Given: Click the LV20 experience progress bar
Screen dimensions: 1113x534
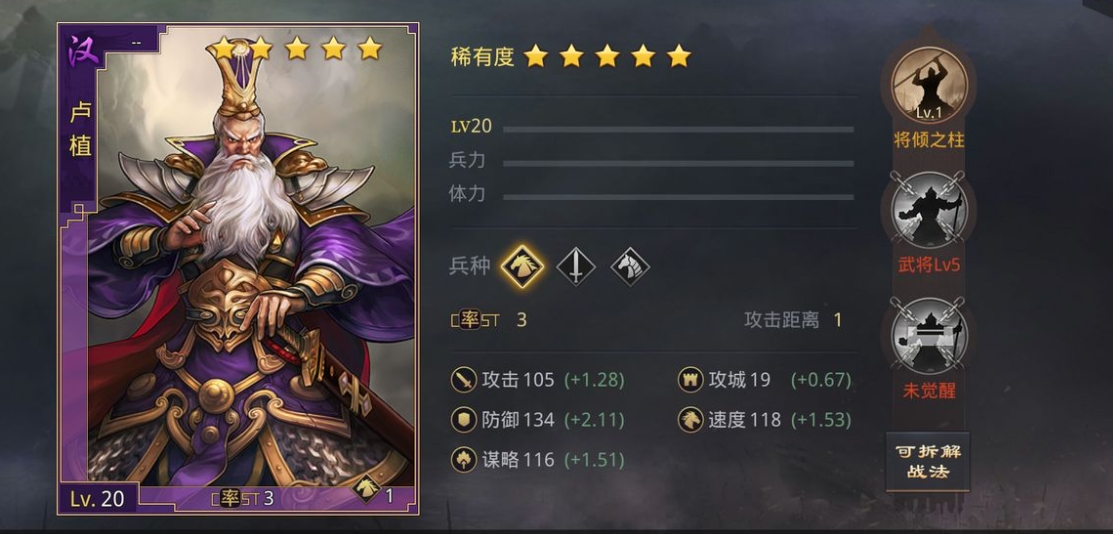Looking at the screenshot, I should click(x=679, y=129).
